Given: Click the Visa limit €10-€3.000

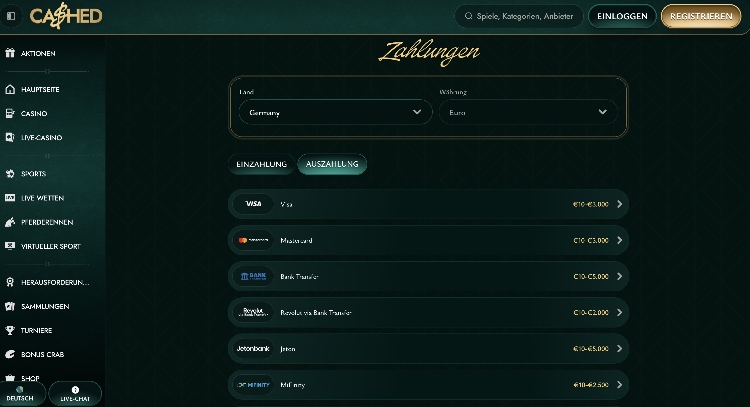Looking at the screenshot, I should [x=591, y=204].
